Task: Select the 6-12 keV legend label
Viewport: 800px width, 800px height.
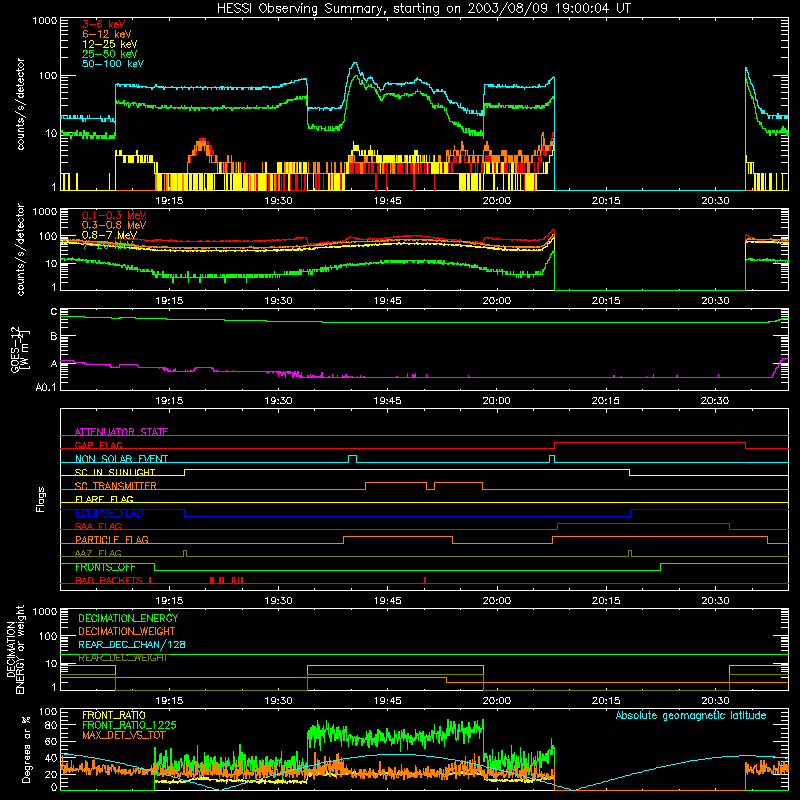Action: click(107, 34)
